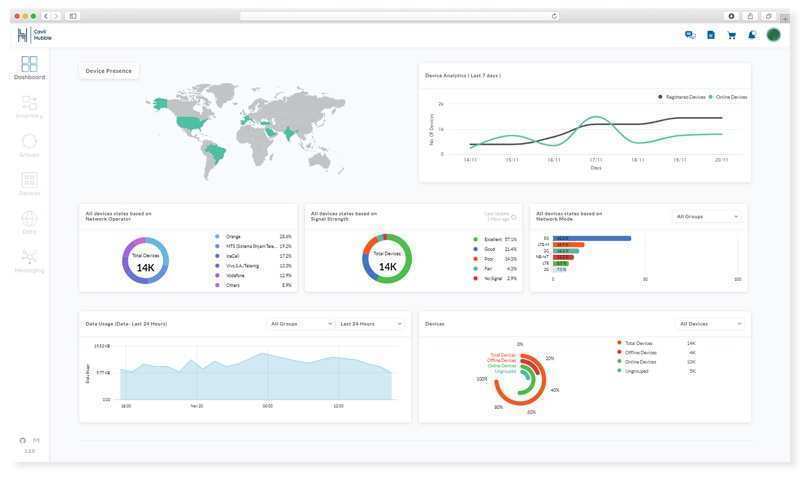Viewport: 800px width, 482px height.
Task: Open browser downloads button
Action: pos(731,16)
